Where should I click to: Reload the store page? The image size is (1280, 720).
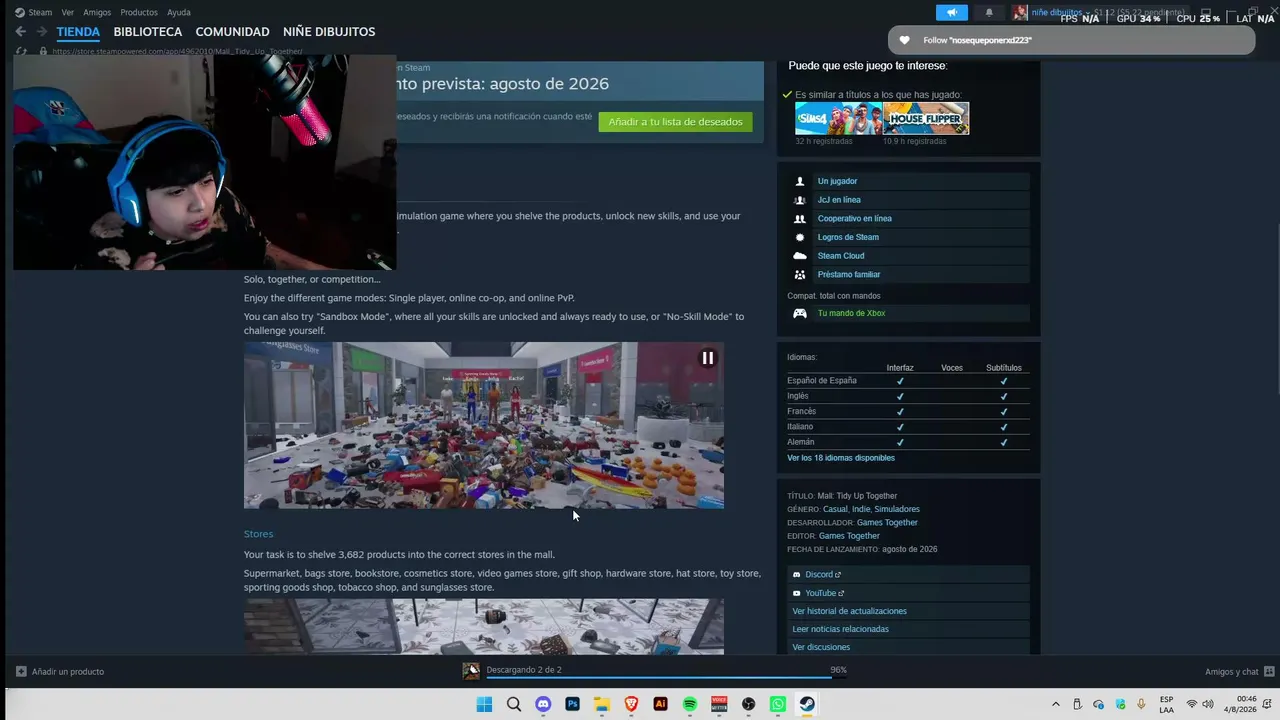(21, 51)
